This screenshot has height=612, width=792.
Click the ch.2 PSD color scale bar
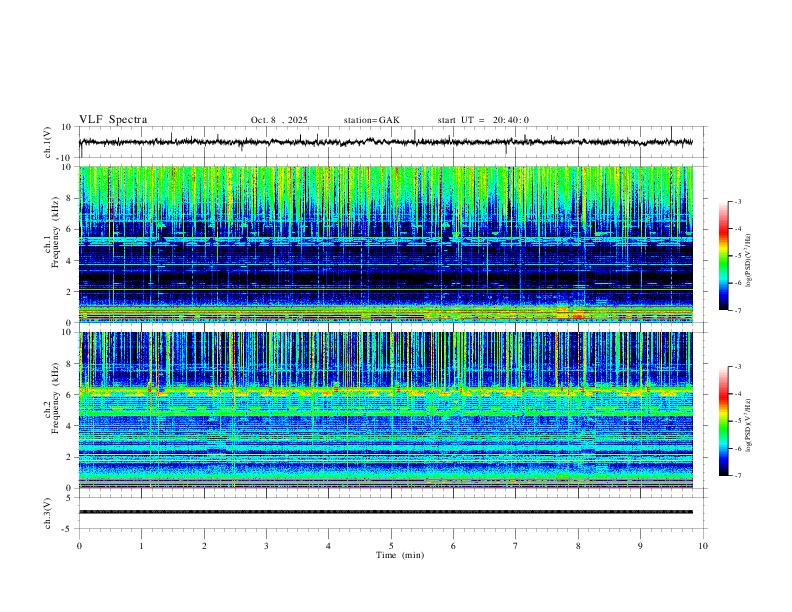click(724, 421)
